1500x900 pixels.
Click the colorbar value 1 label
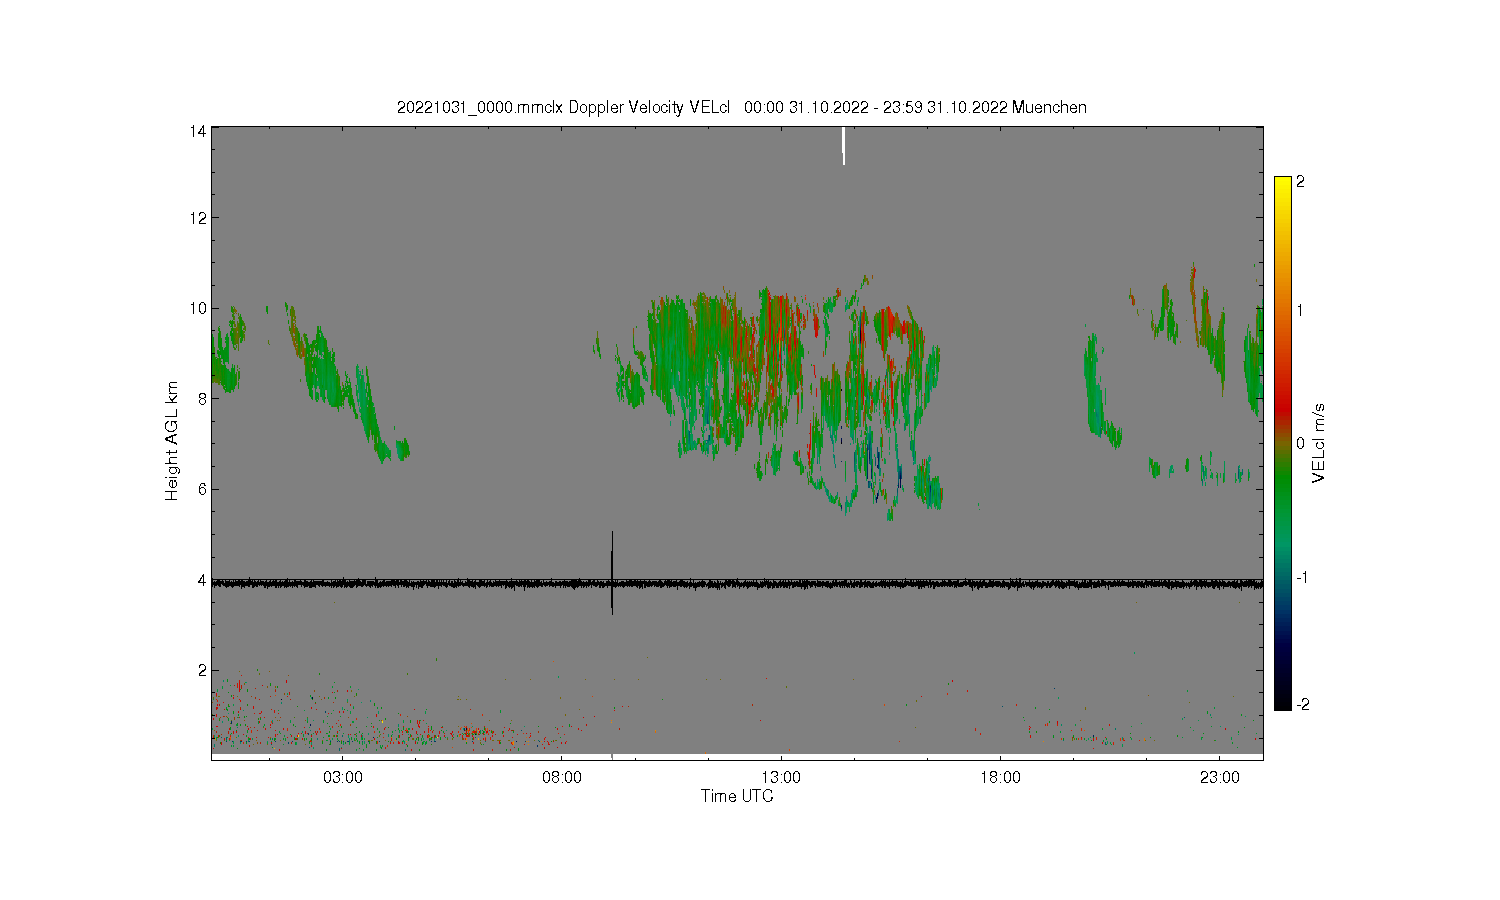pyautogui.click(x=1300, y=310)
